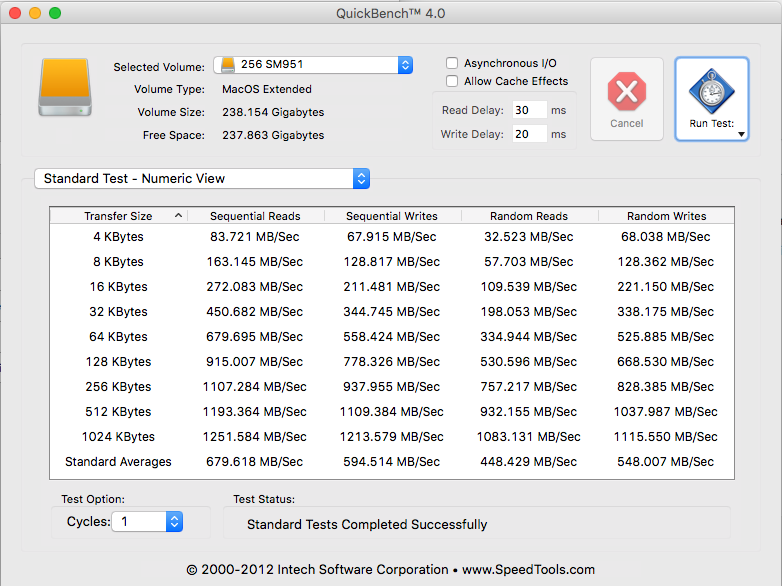
Task: Select the 1024 KBytes row label
Action: coord(118,436)
